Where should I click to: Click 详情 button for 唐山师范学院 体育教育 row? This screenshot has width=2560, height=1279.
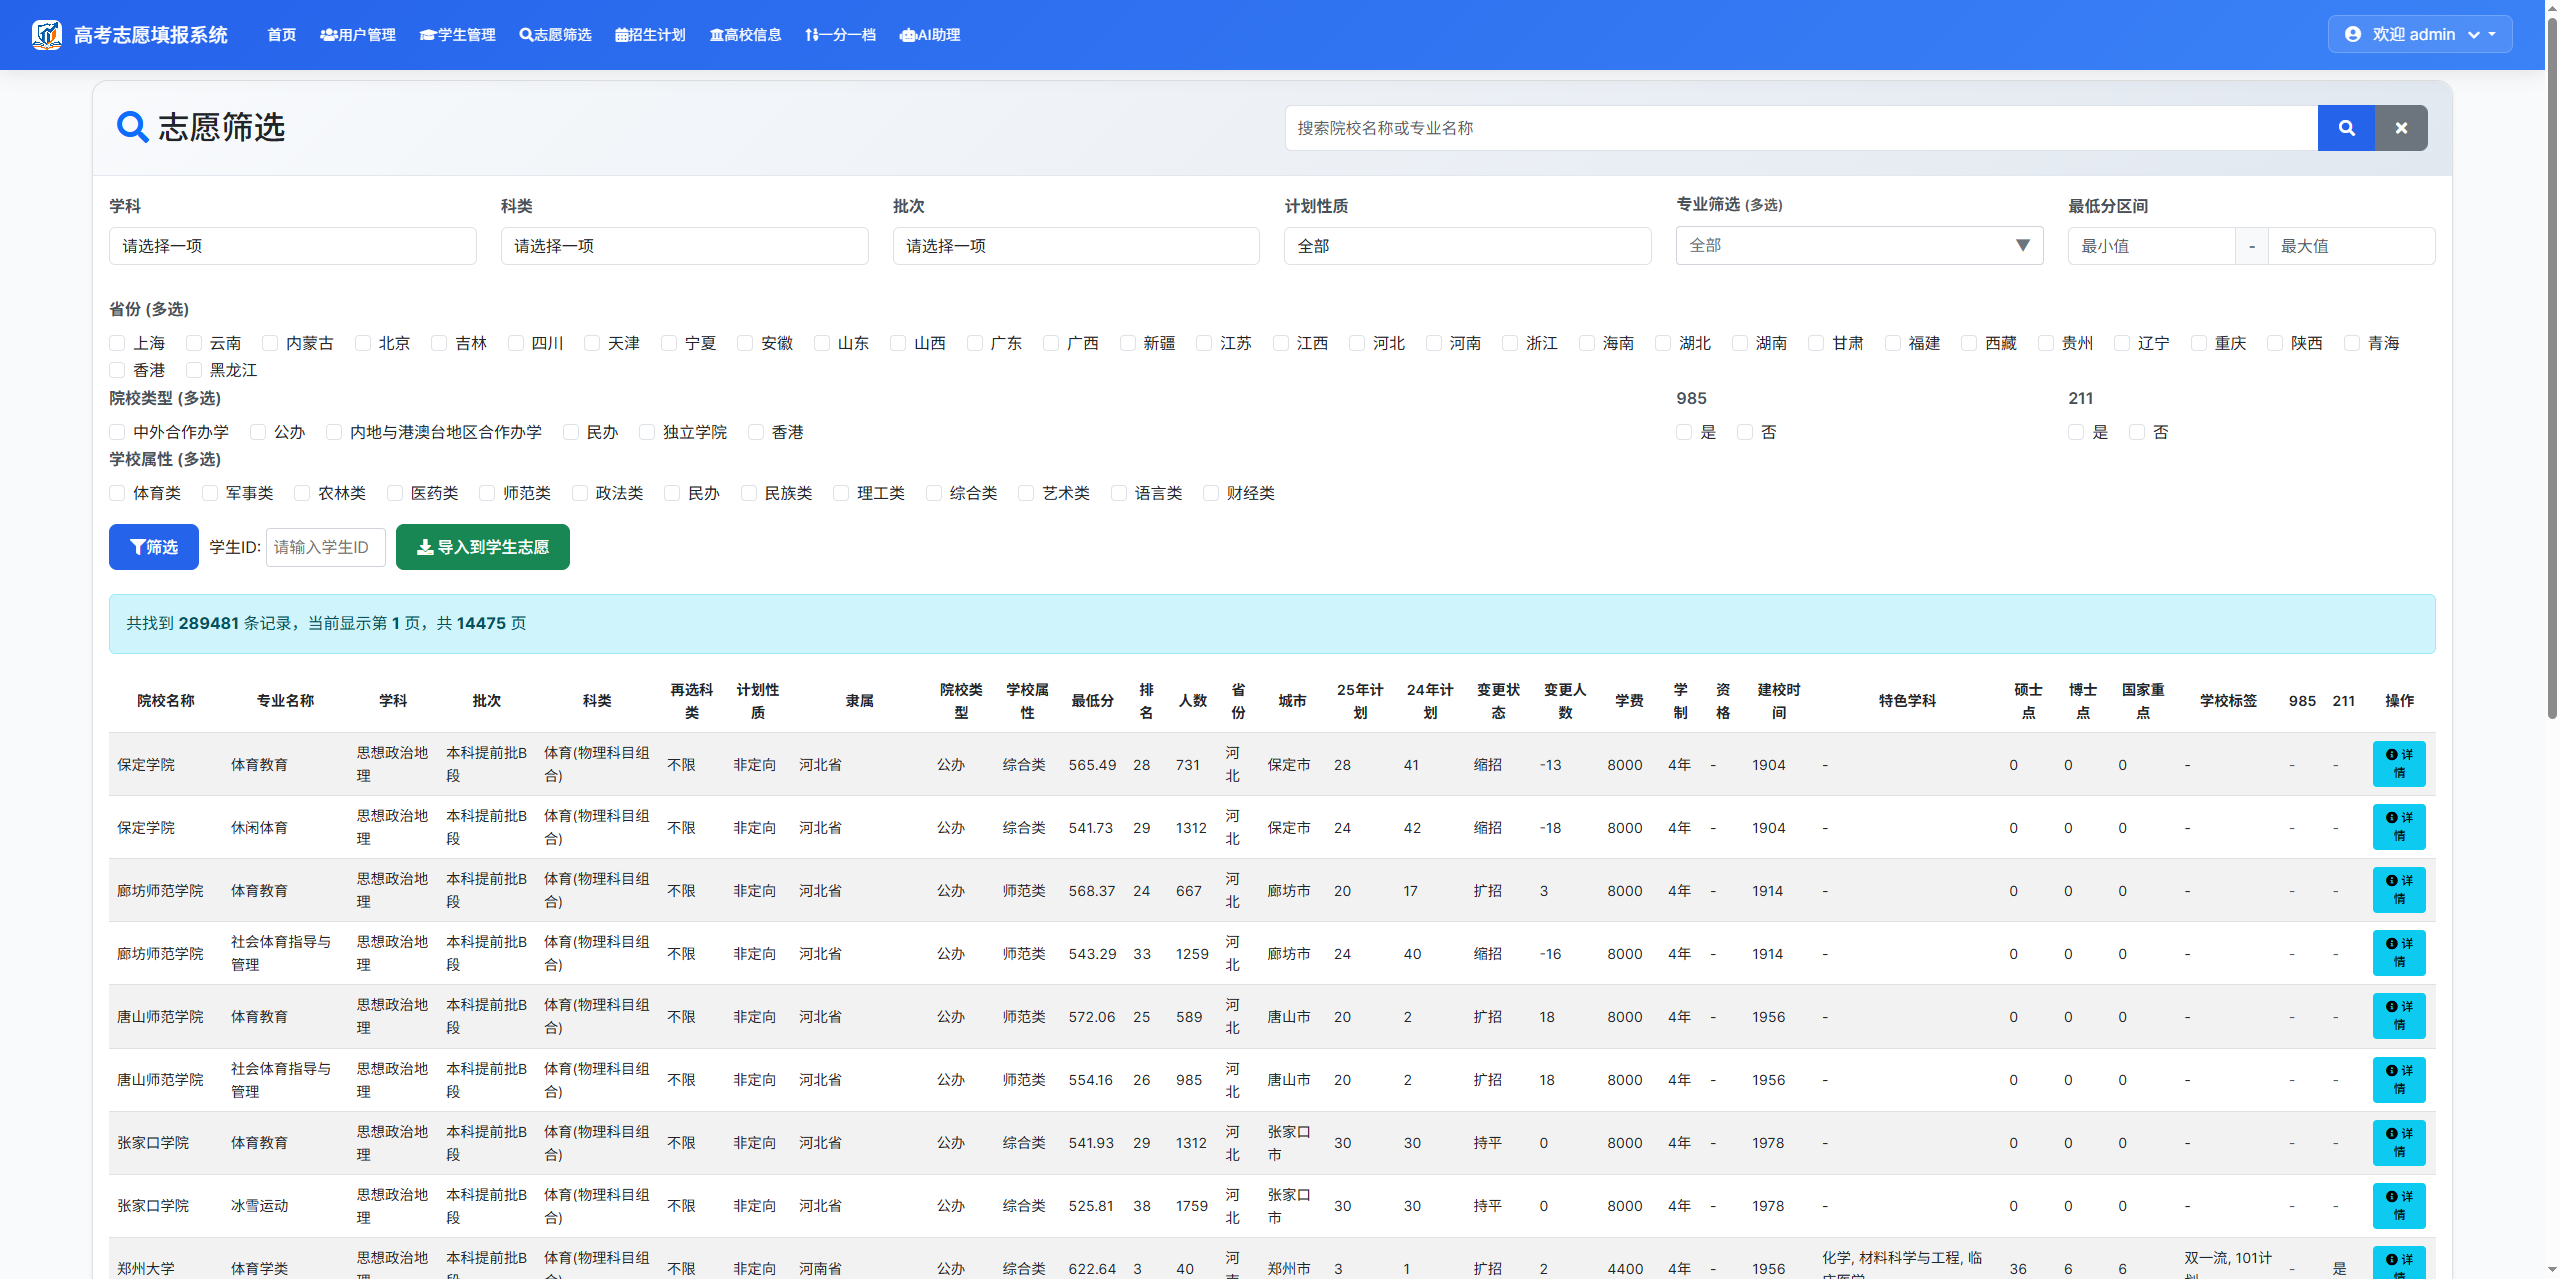coord(2398,1016)
